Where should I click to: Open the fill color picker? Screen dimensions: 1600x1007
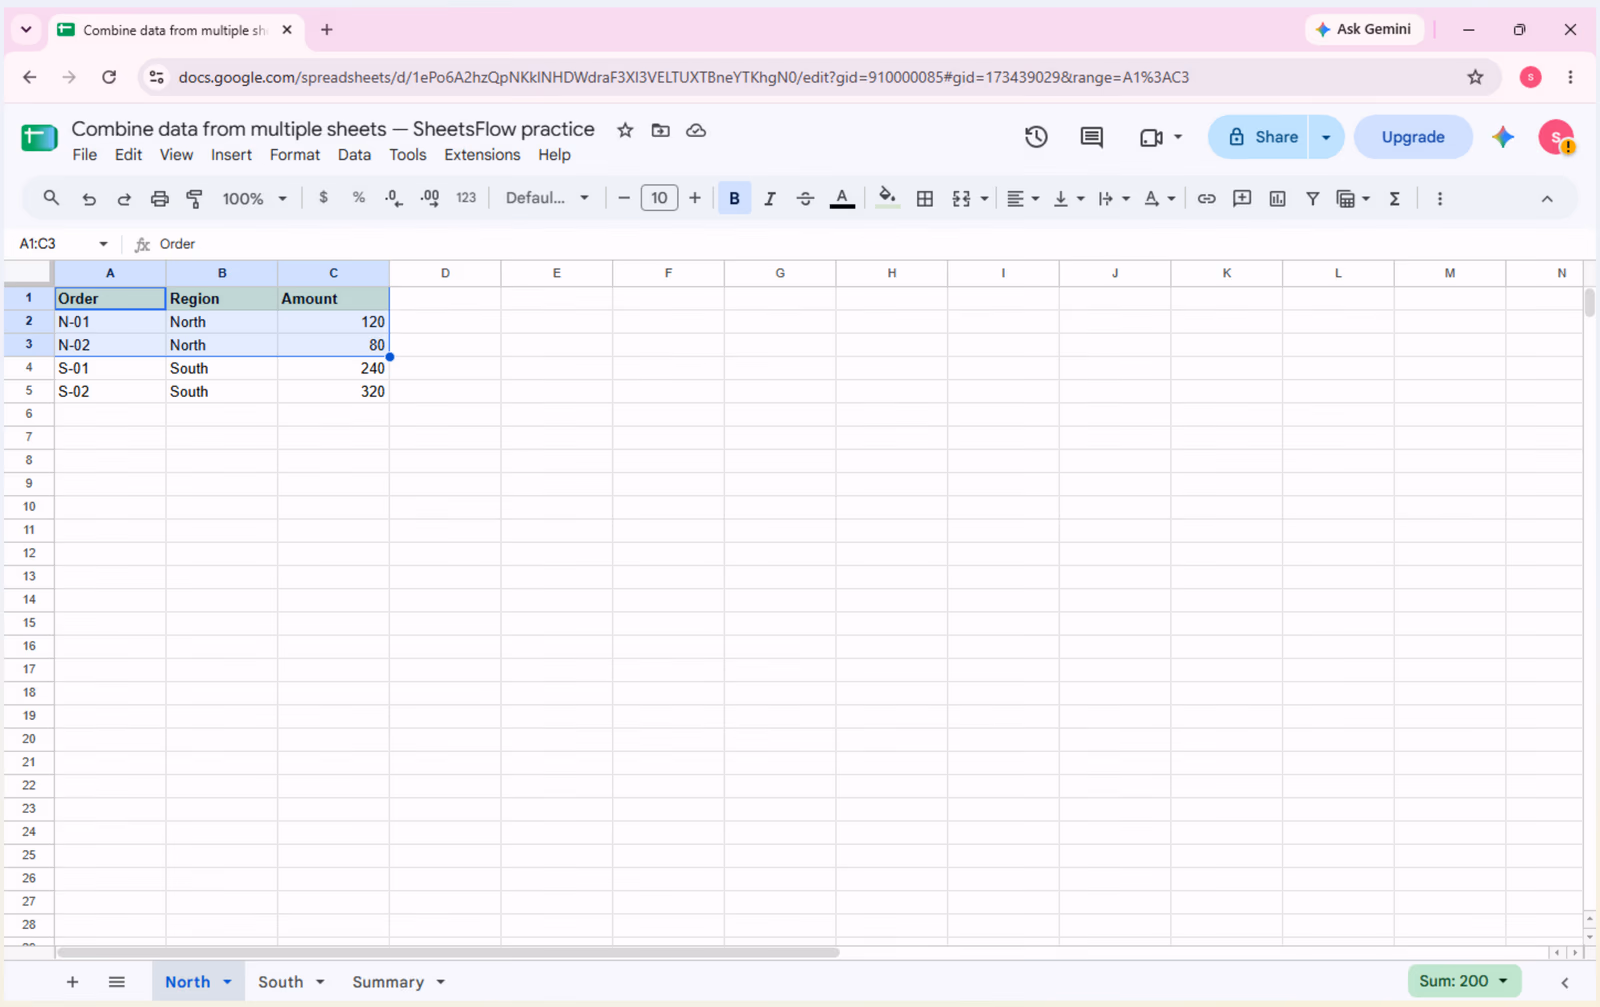click(887, 198)
